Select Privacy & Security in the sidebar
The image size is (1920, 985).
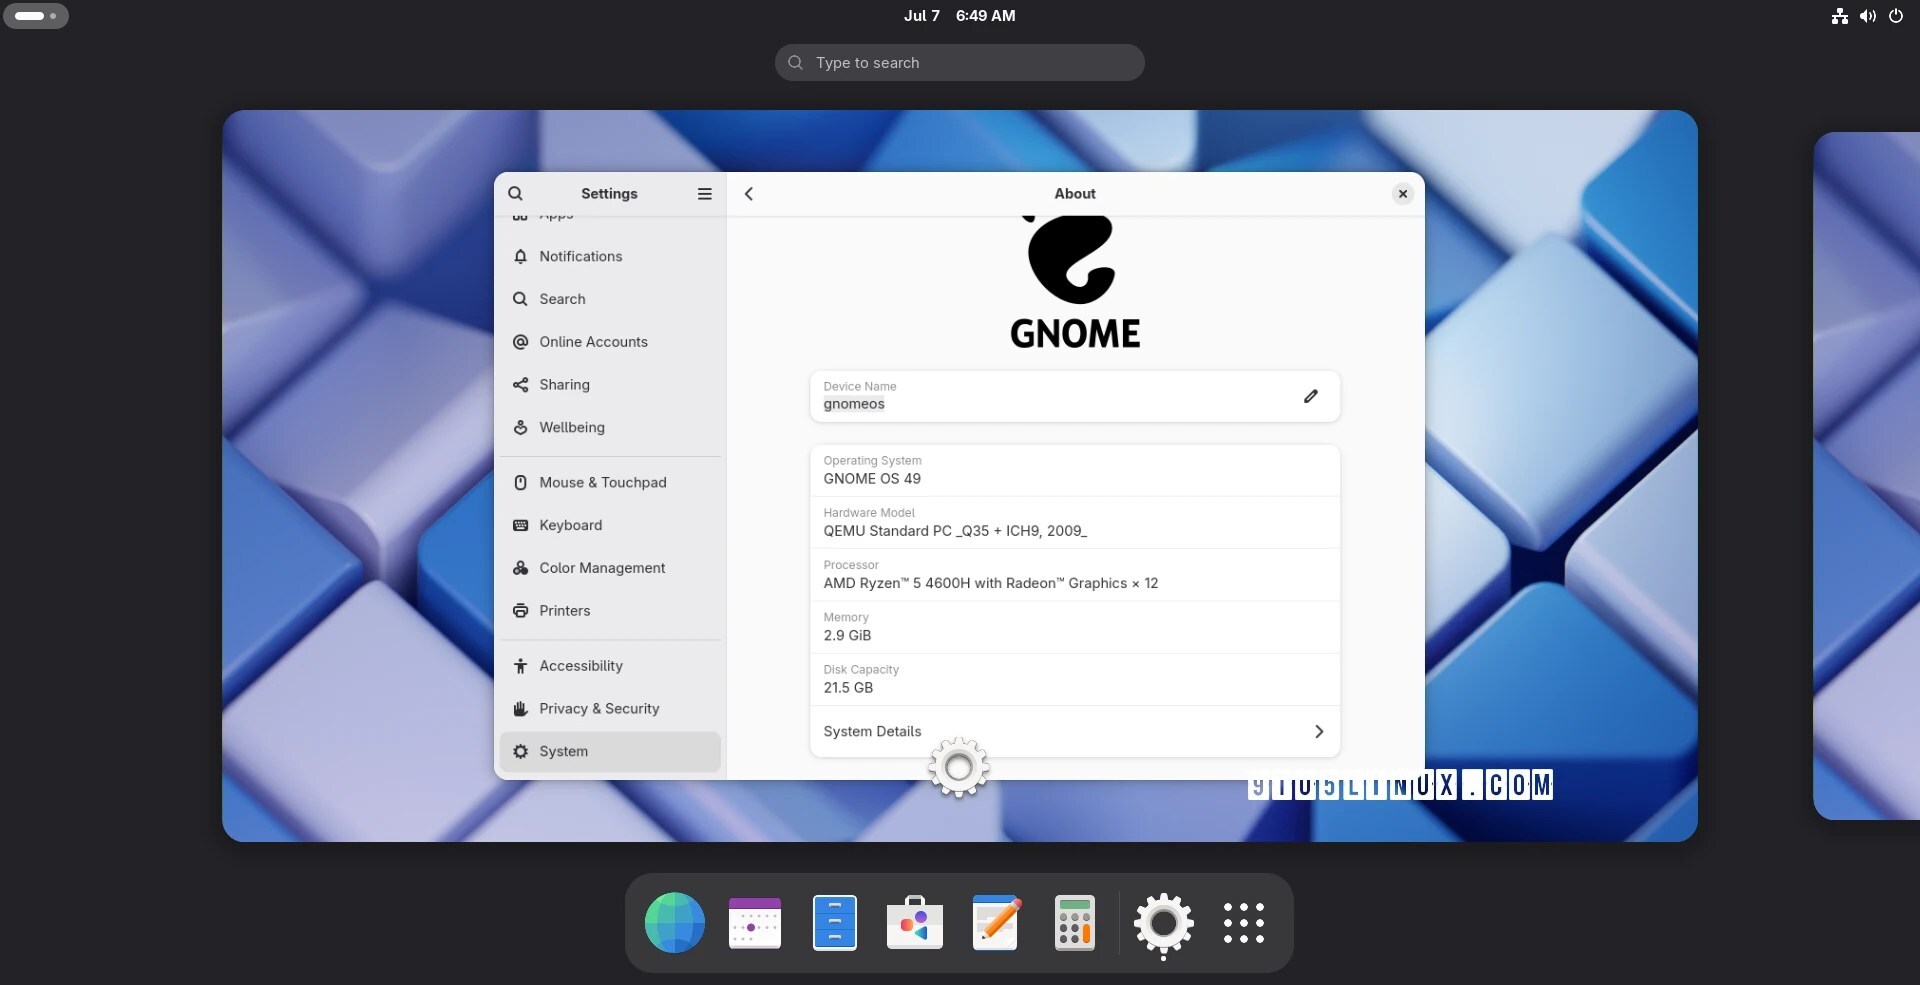tap(610, 709)
